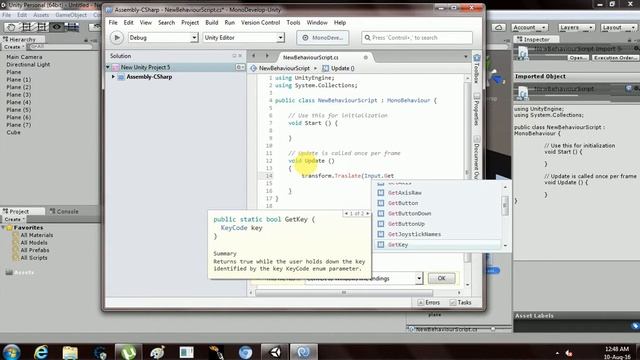This screenshot has height=360, width=640.
Task: Select Cube in Unity Hierarchy
Action: click(x=13, y=132)
